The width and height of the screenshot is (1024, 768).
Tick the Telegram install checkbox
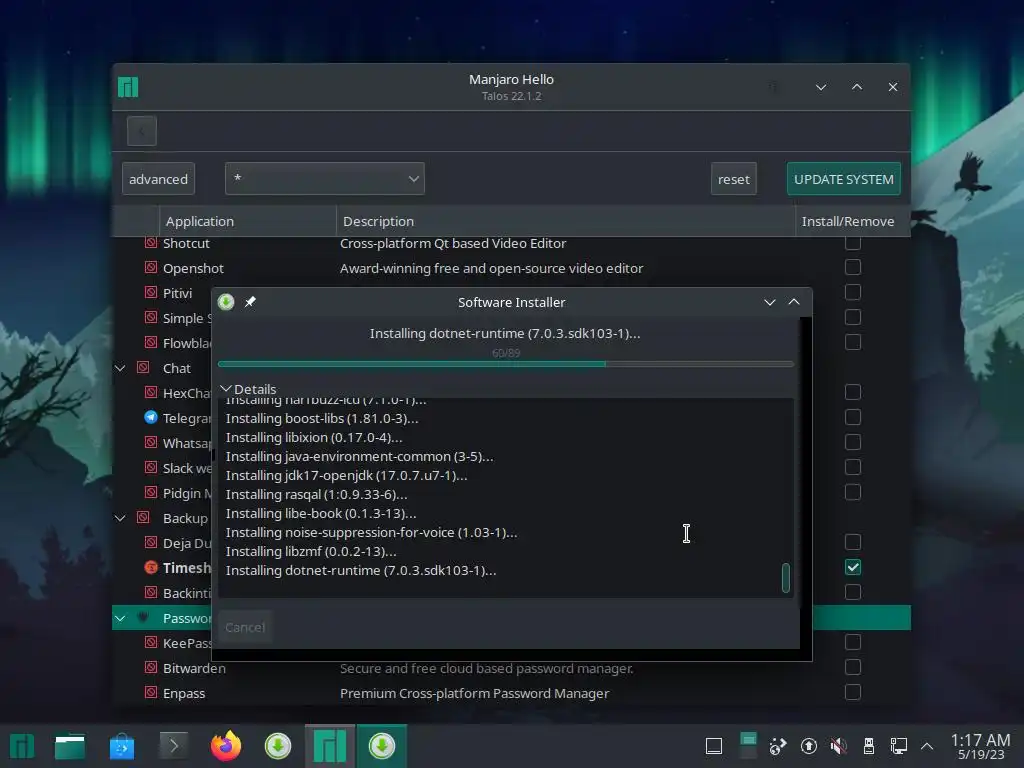(852, 417)
